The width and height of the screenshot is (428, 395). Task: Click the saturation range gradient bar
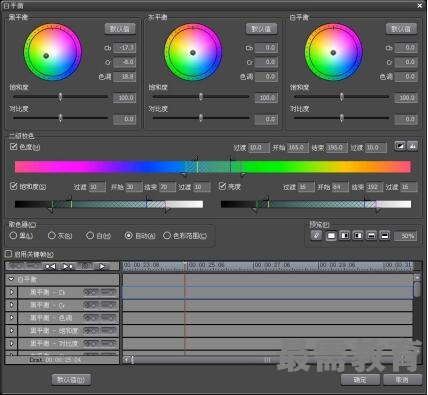click(109, 204)
